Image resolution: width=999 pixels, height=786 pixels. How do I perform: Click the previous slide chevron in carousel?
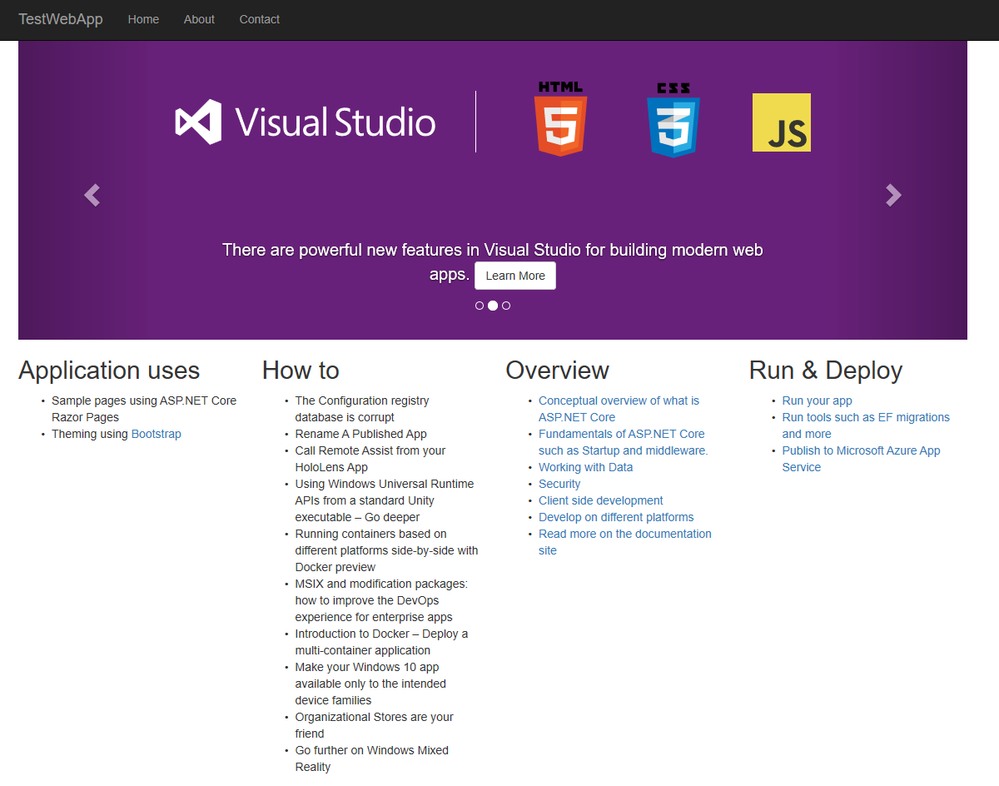tap(92, 195)
